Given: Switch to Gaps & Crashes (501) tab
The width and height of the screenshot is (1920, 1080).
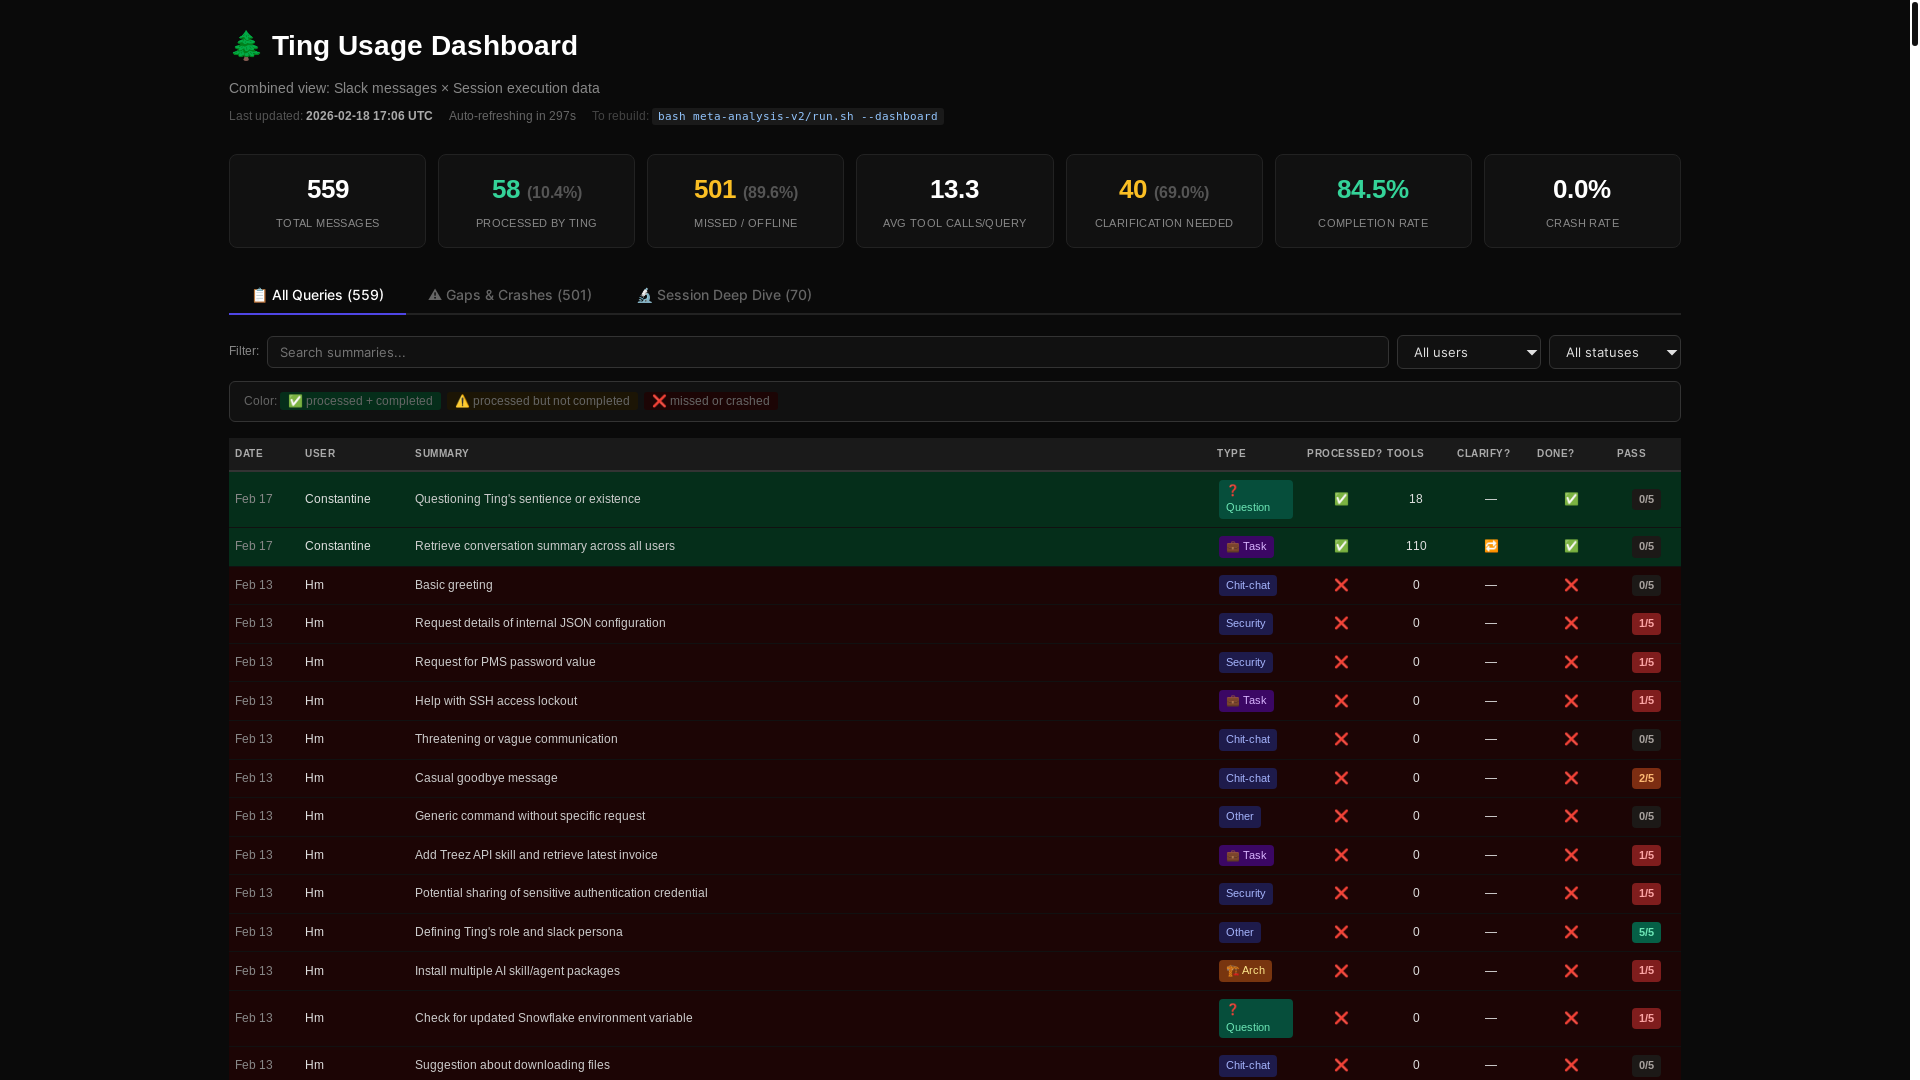Looking at the screenshot, I should coord(510,295).
